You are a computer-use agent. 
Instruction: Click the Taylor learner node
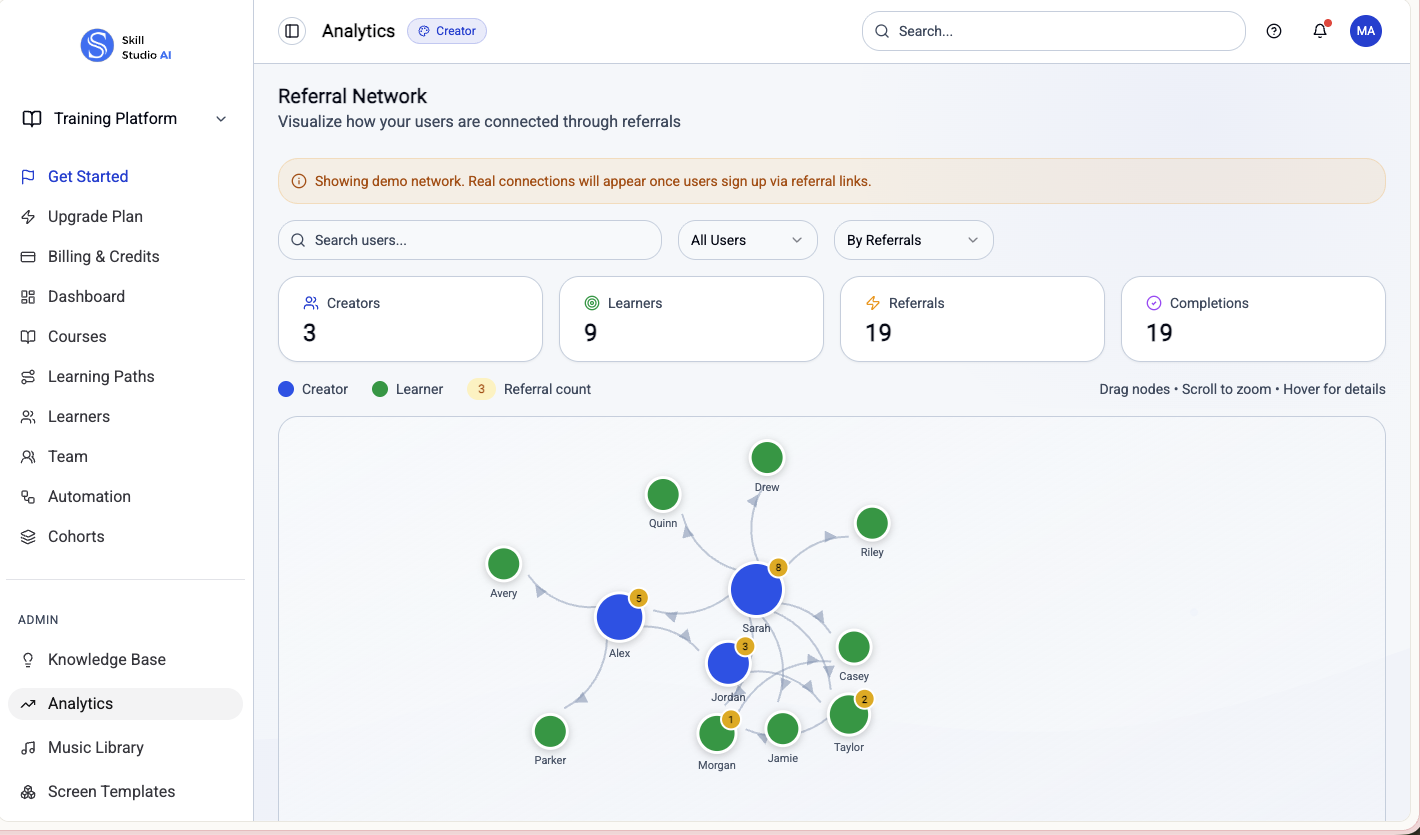[848, 715]
